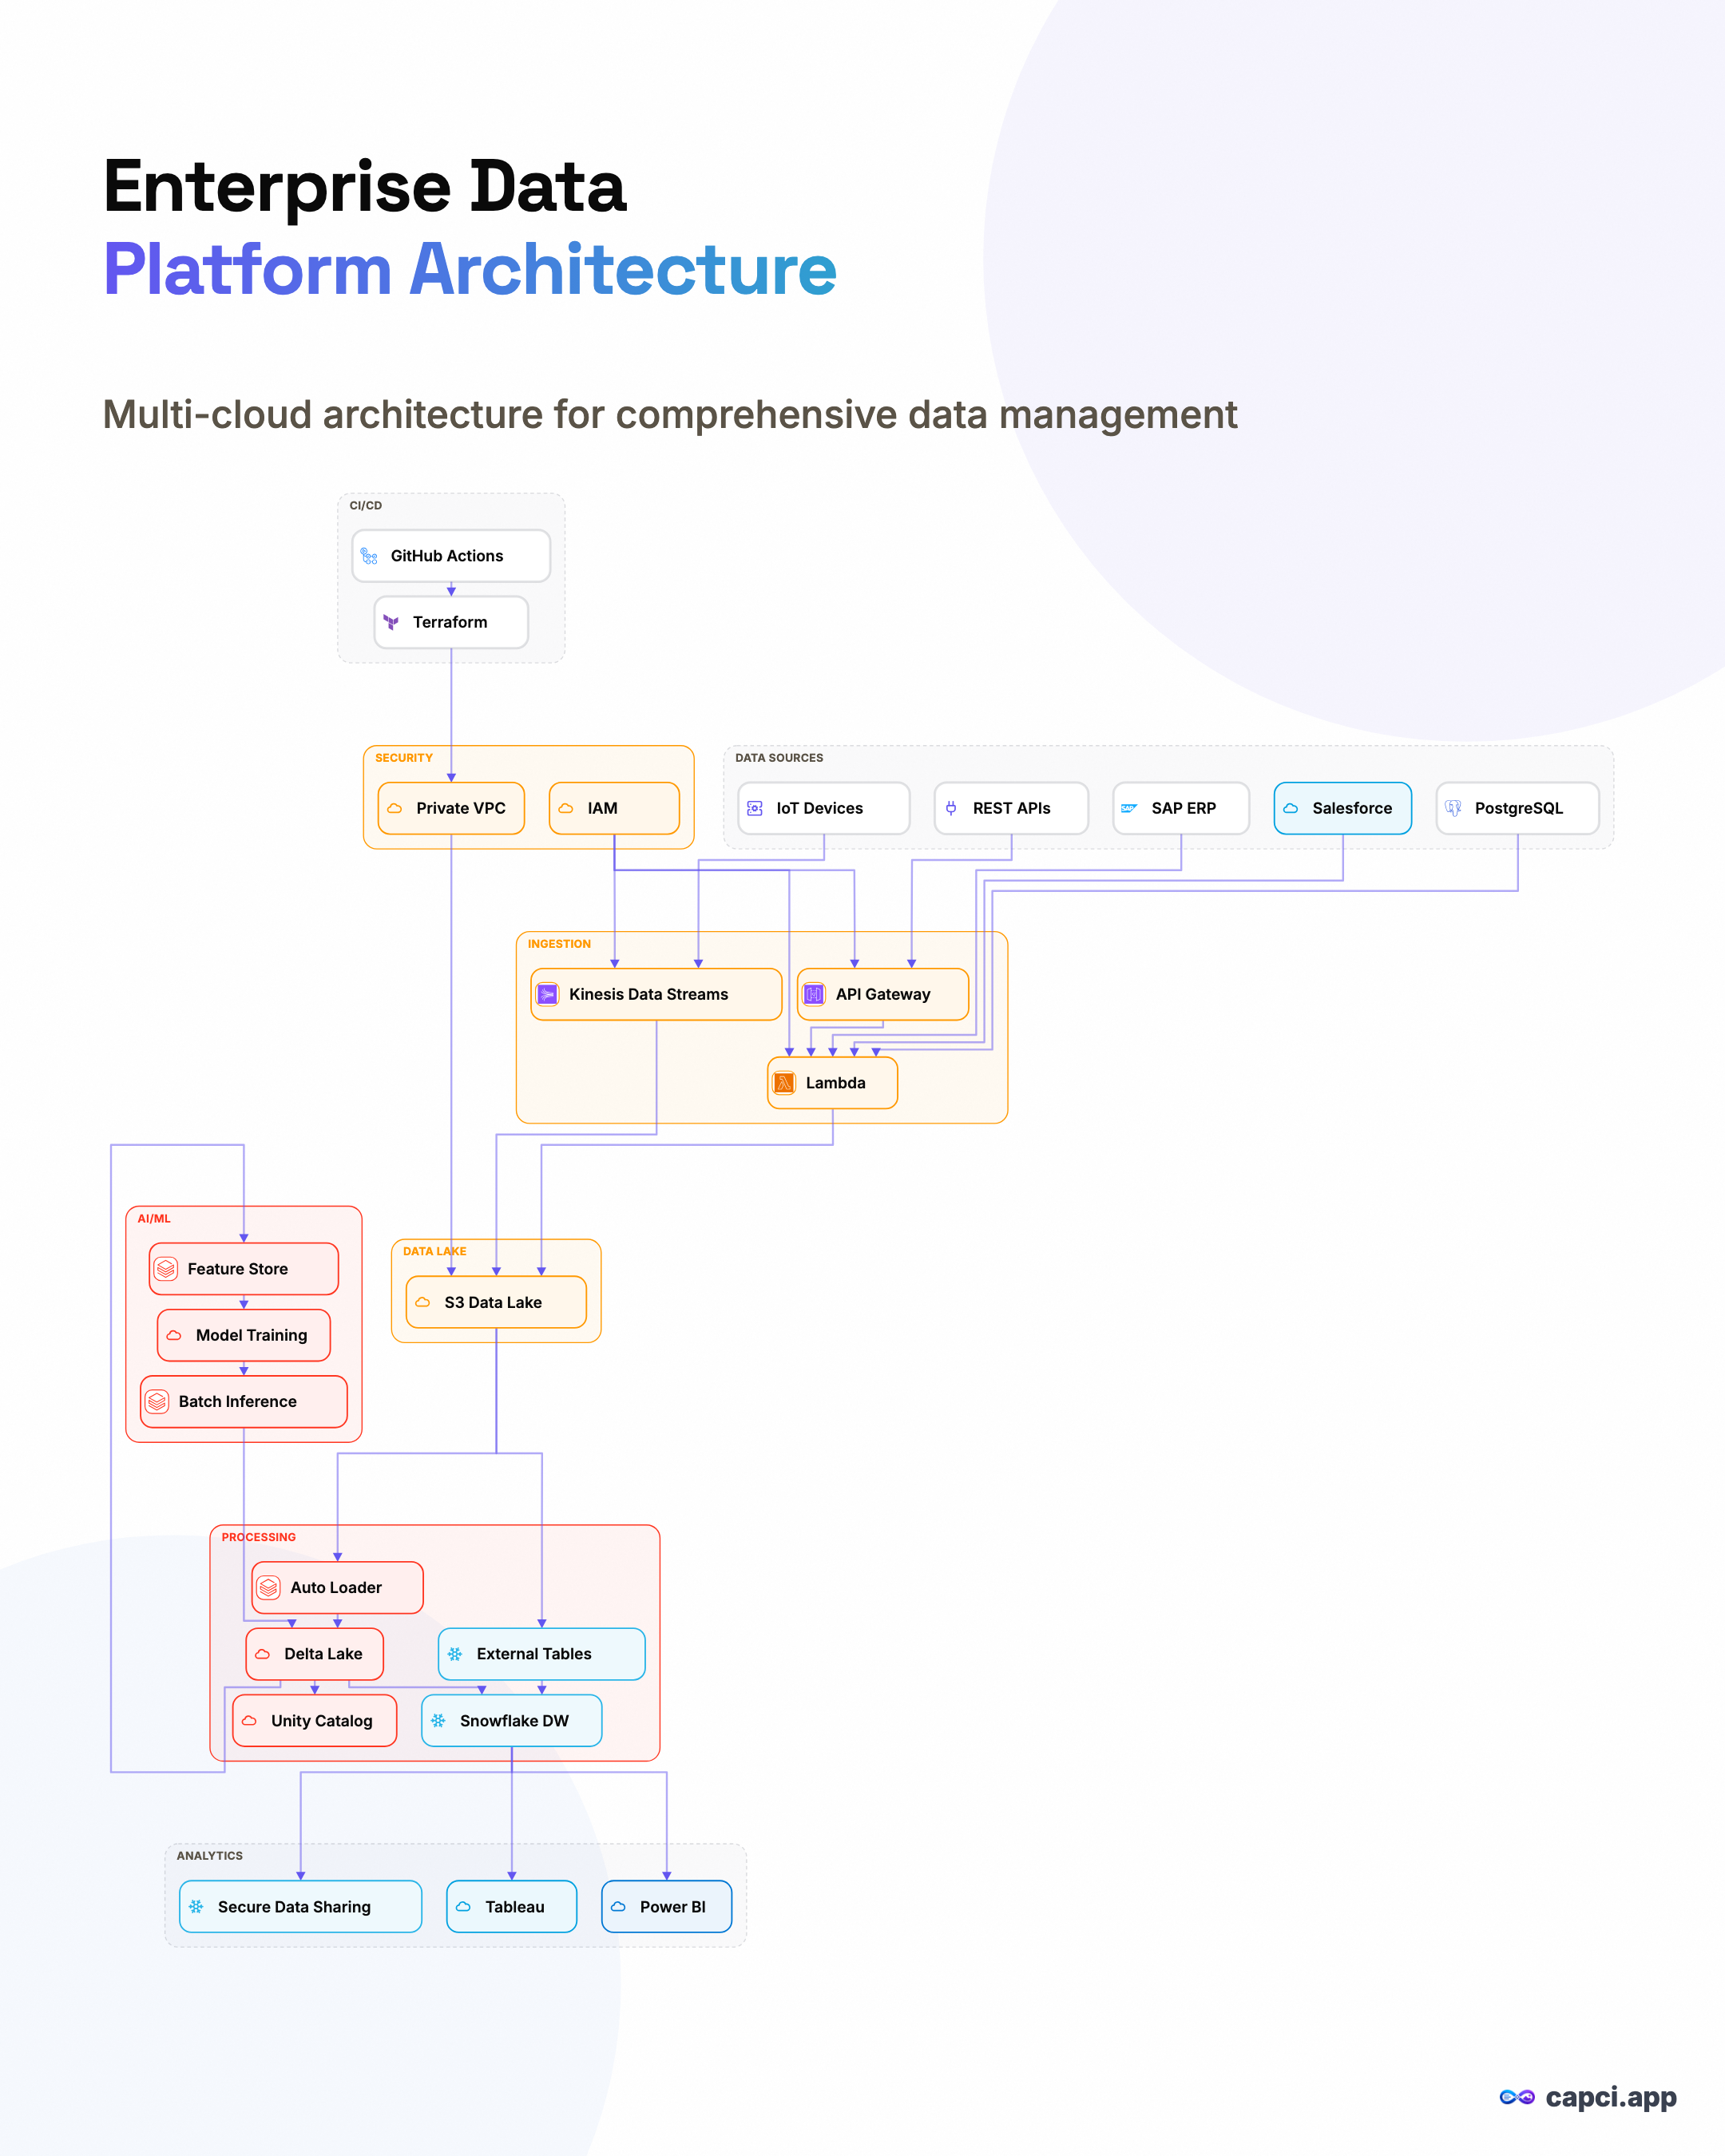Screen dimensions: 1725x2156
Task: Select the Batch Inference node label
Action: click(238, 1402)
